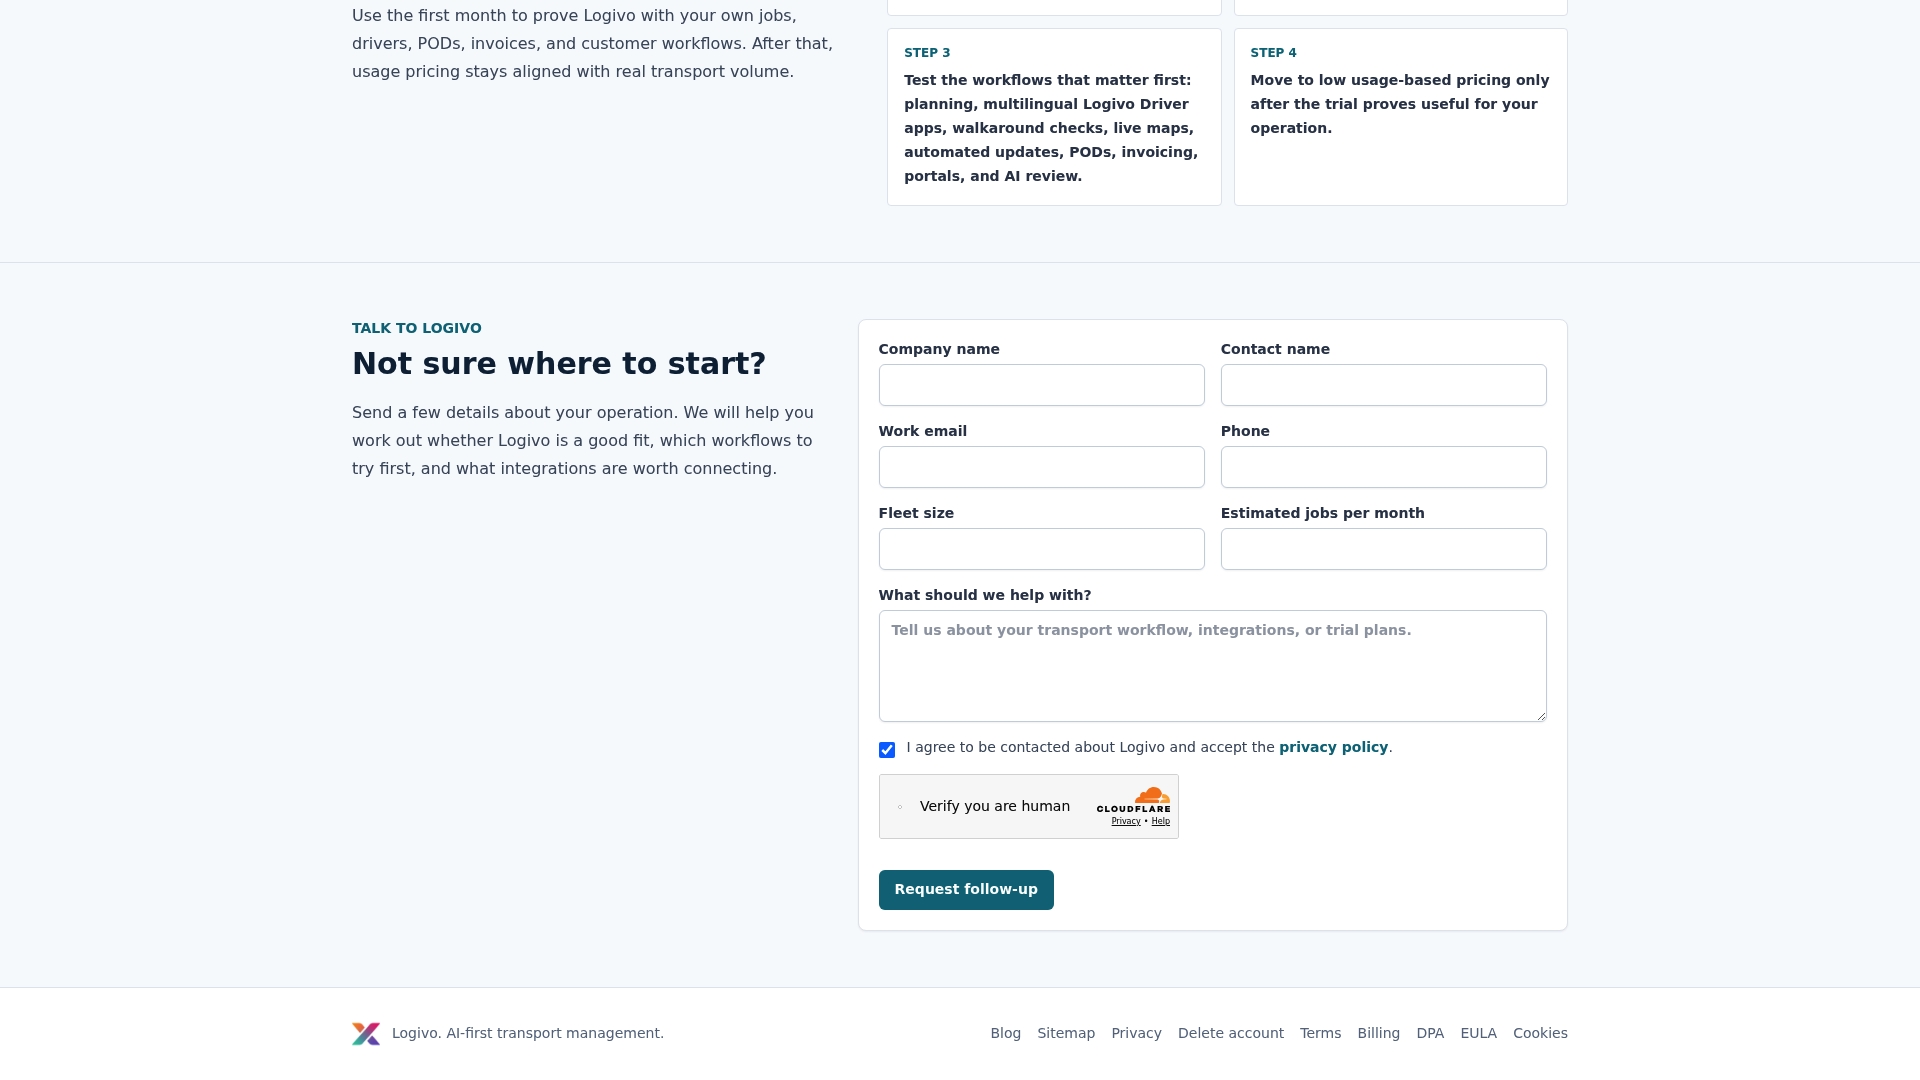Open the Billing footer link

point(1378,1033)
